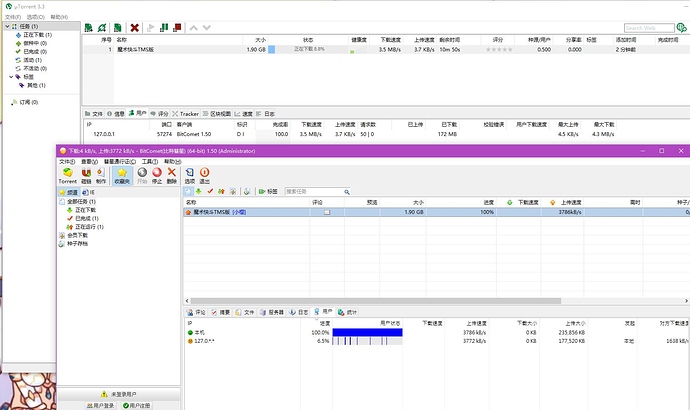
Task: Click the green search icon beside Search Web
Action: pyautogui.click(x=682, y=28)
